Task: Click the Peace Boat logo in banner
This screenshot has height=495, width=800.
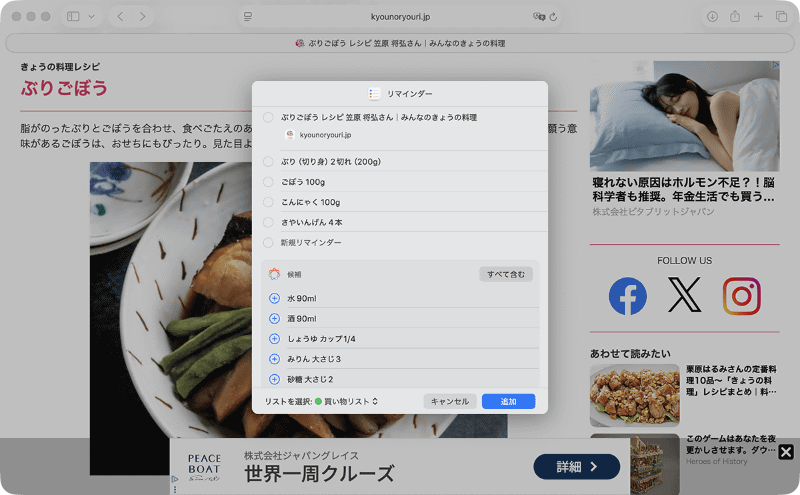Action: pos(204,467)
